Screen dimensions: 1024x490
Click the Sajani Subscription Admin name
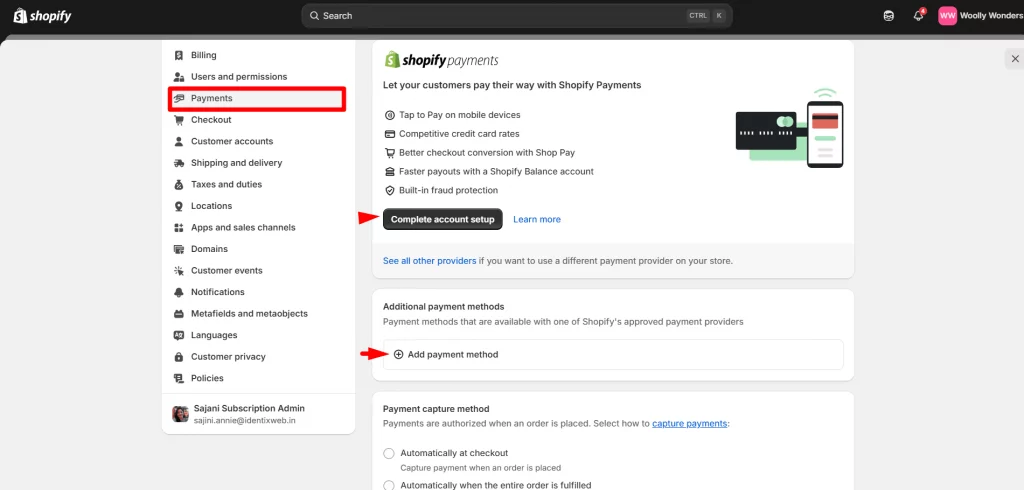(249, 408)
